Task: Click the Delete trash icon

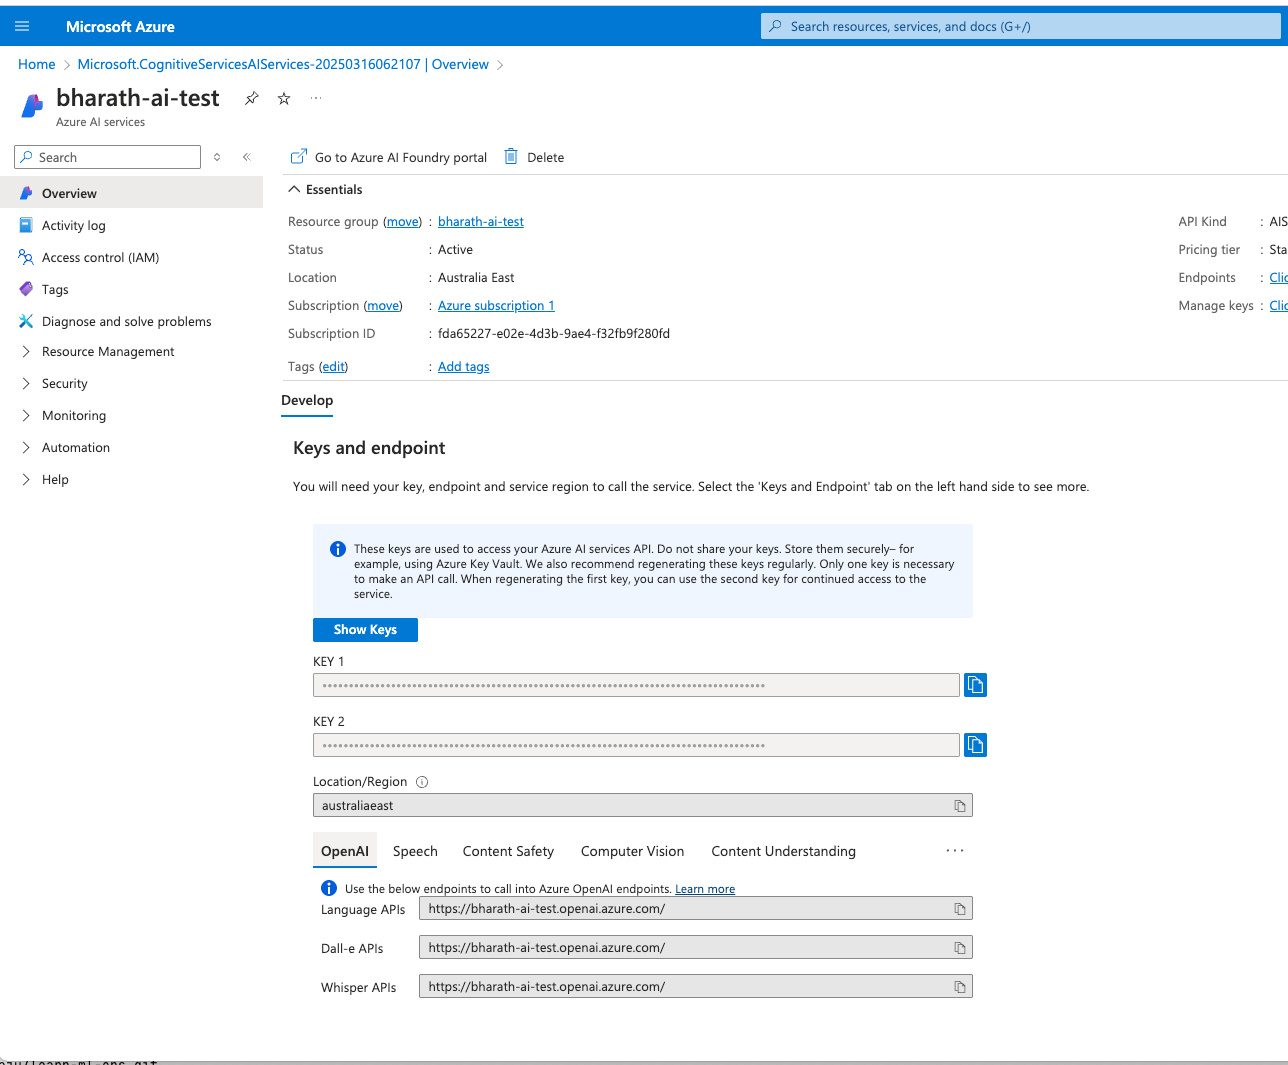Action: coord(511,156)
